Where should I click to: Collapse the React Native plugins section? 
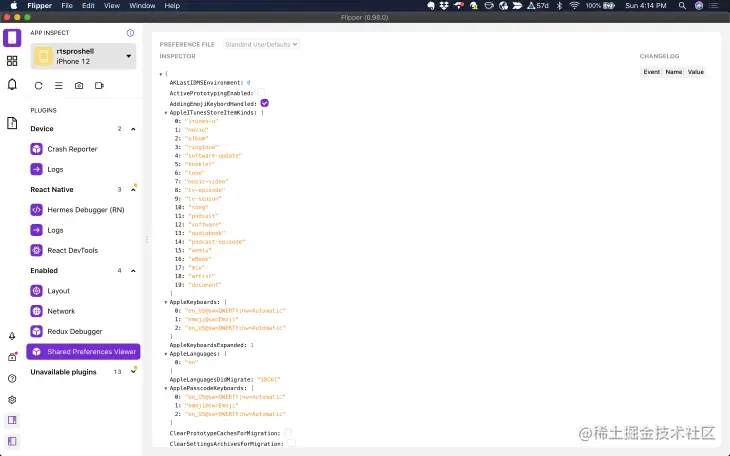[x=133, y=190]
